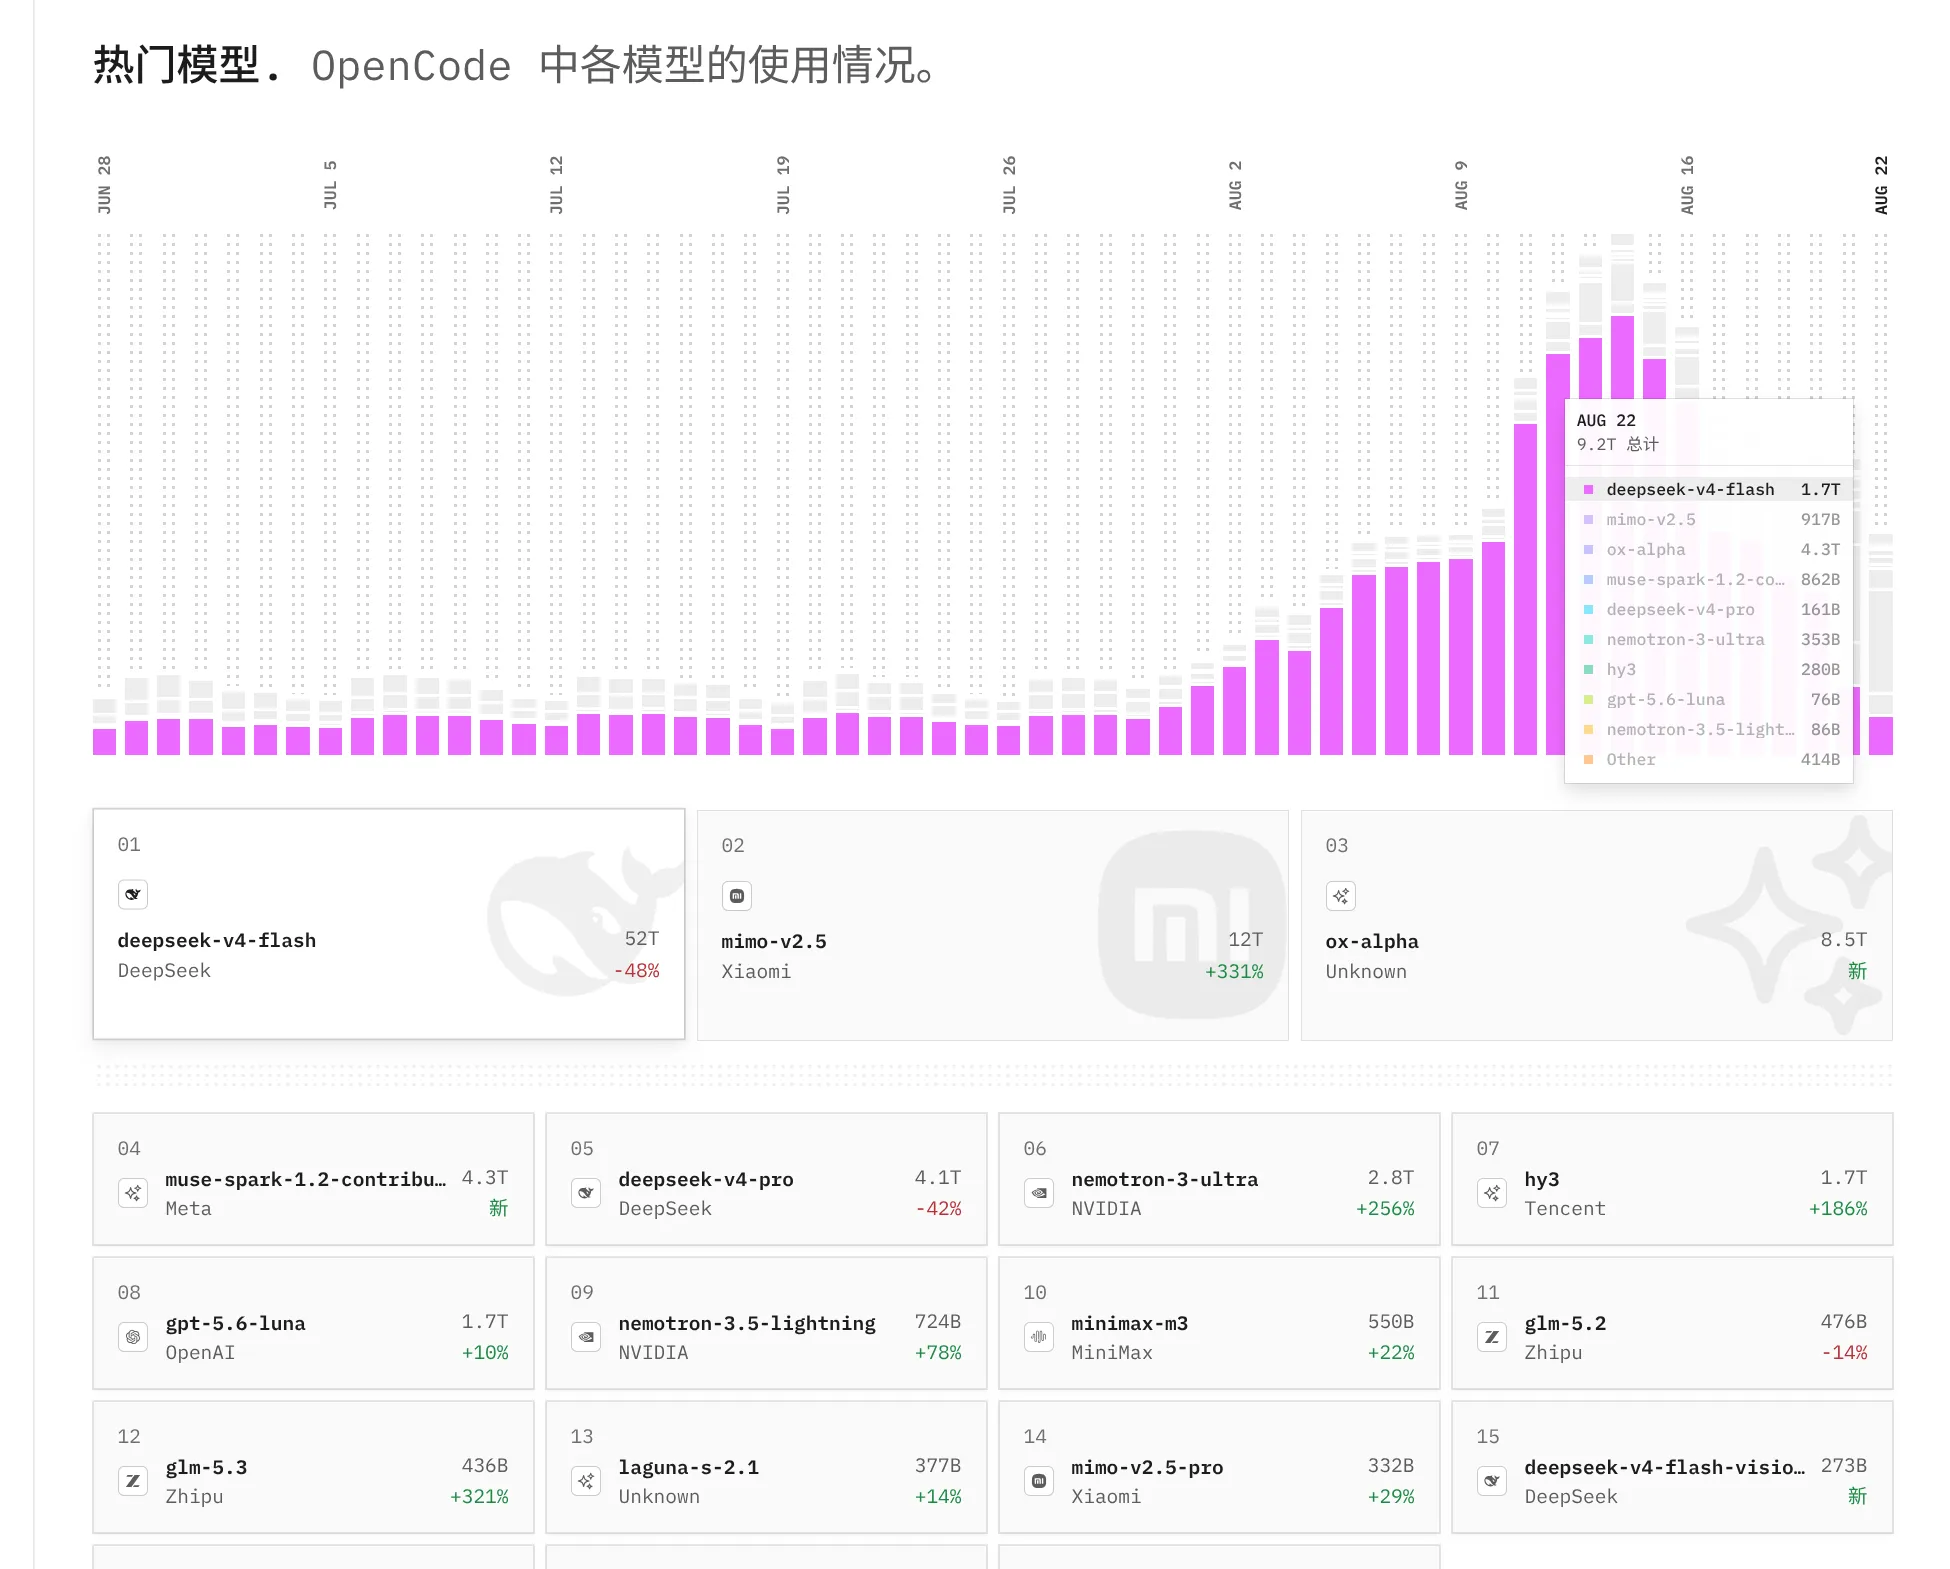Click the NVIDIA icon beside nemotron-3.5-lightning
1950x1569 pixels.
pos(586,1337)
